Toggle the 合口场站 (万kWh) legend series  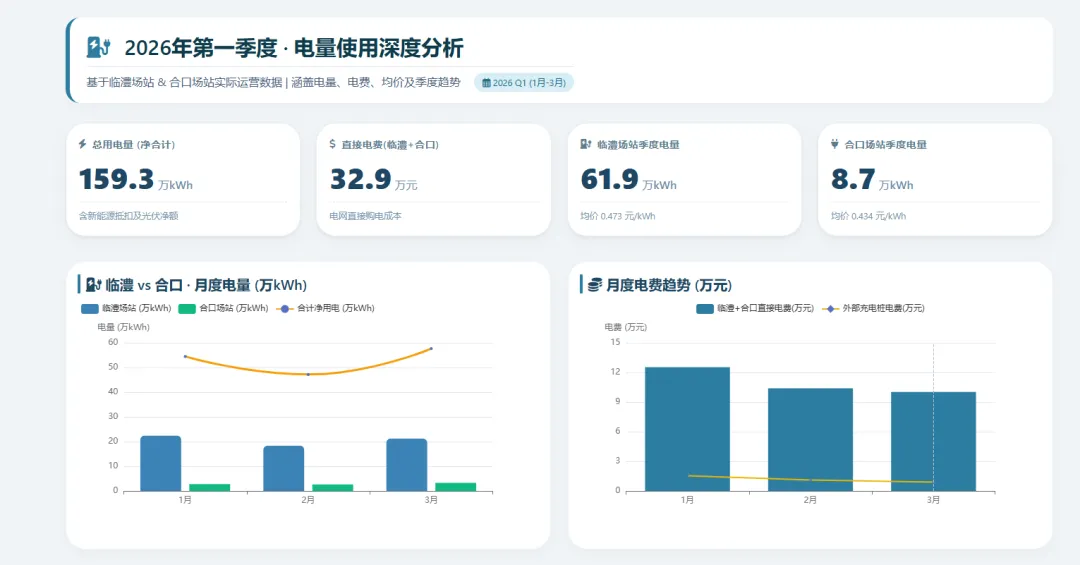[223, 309]
